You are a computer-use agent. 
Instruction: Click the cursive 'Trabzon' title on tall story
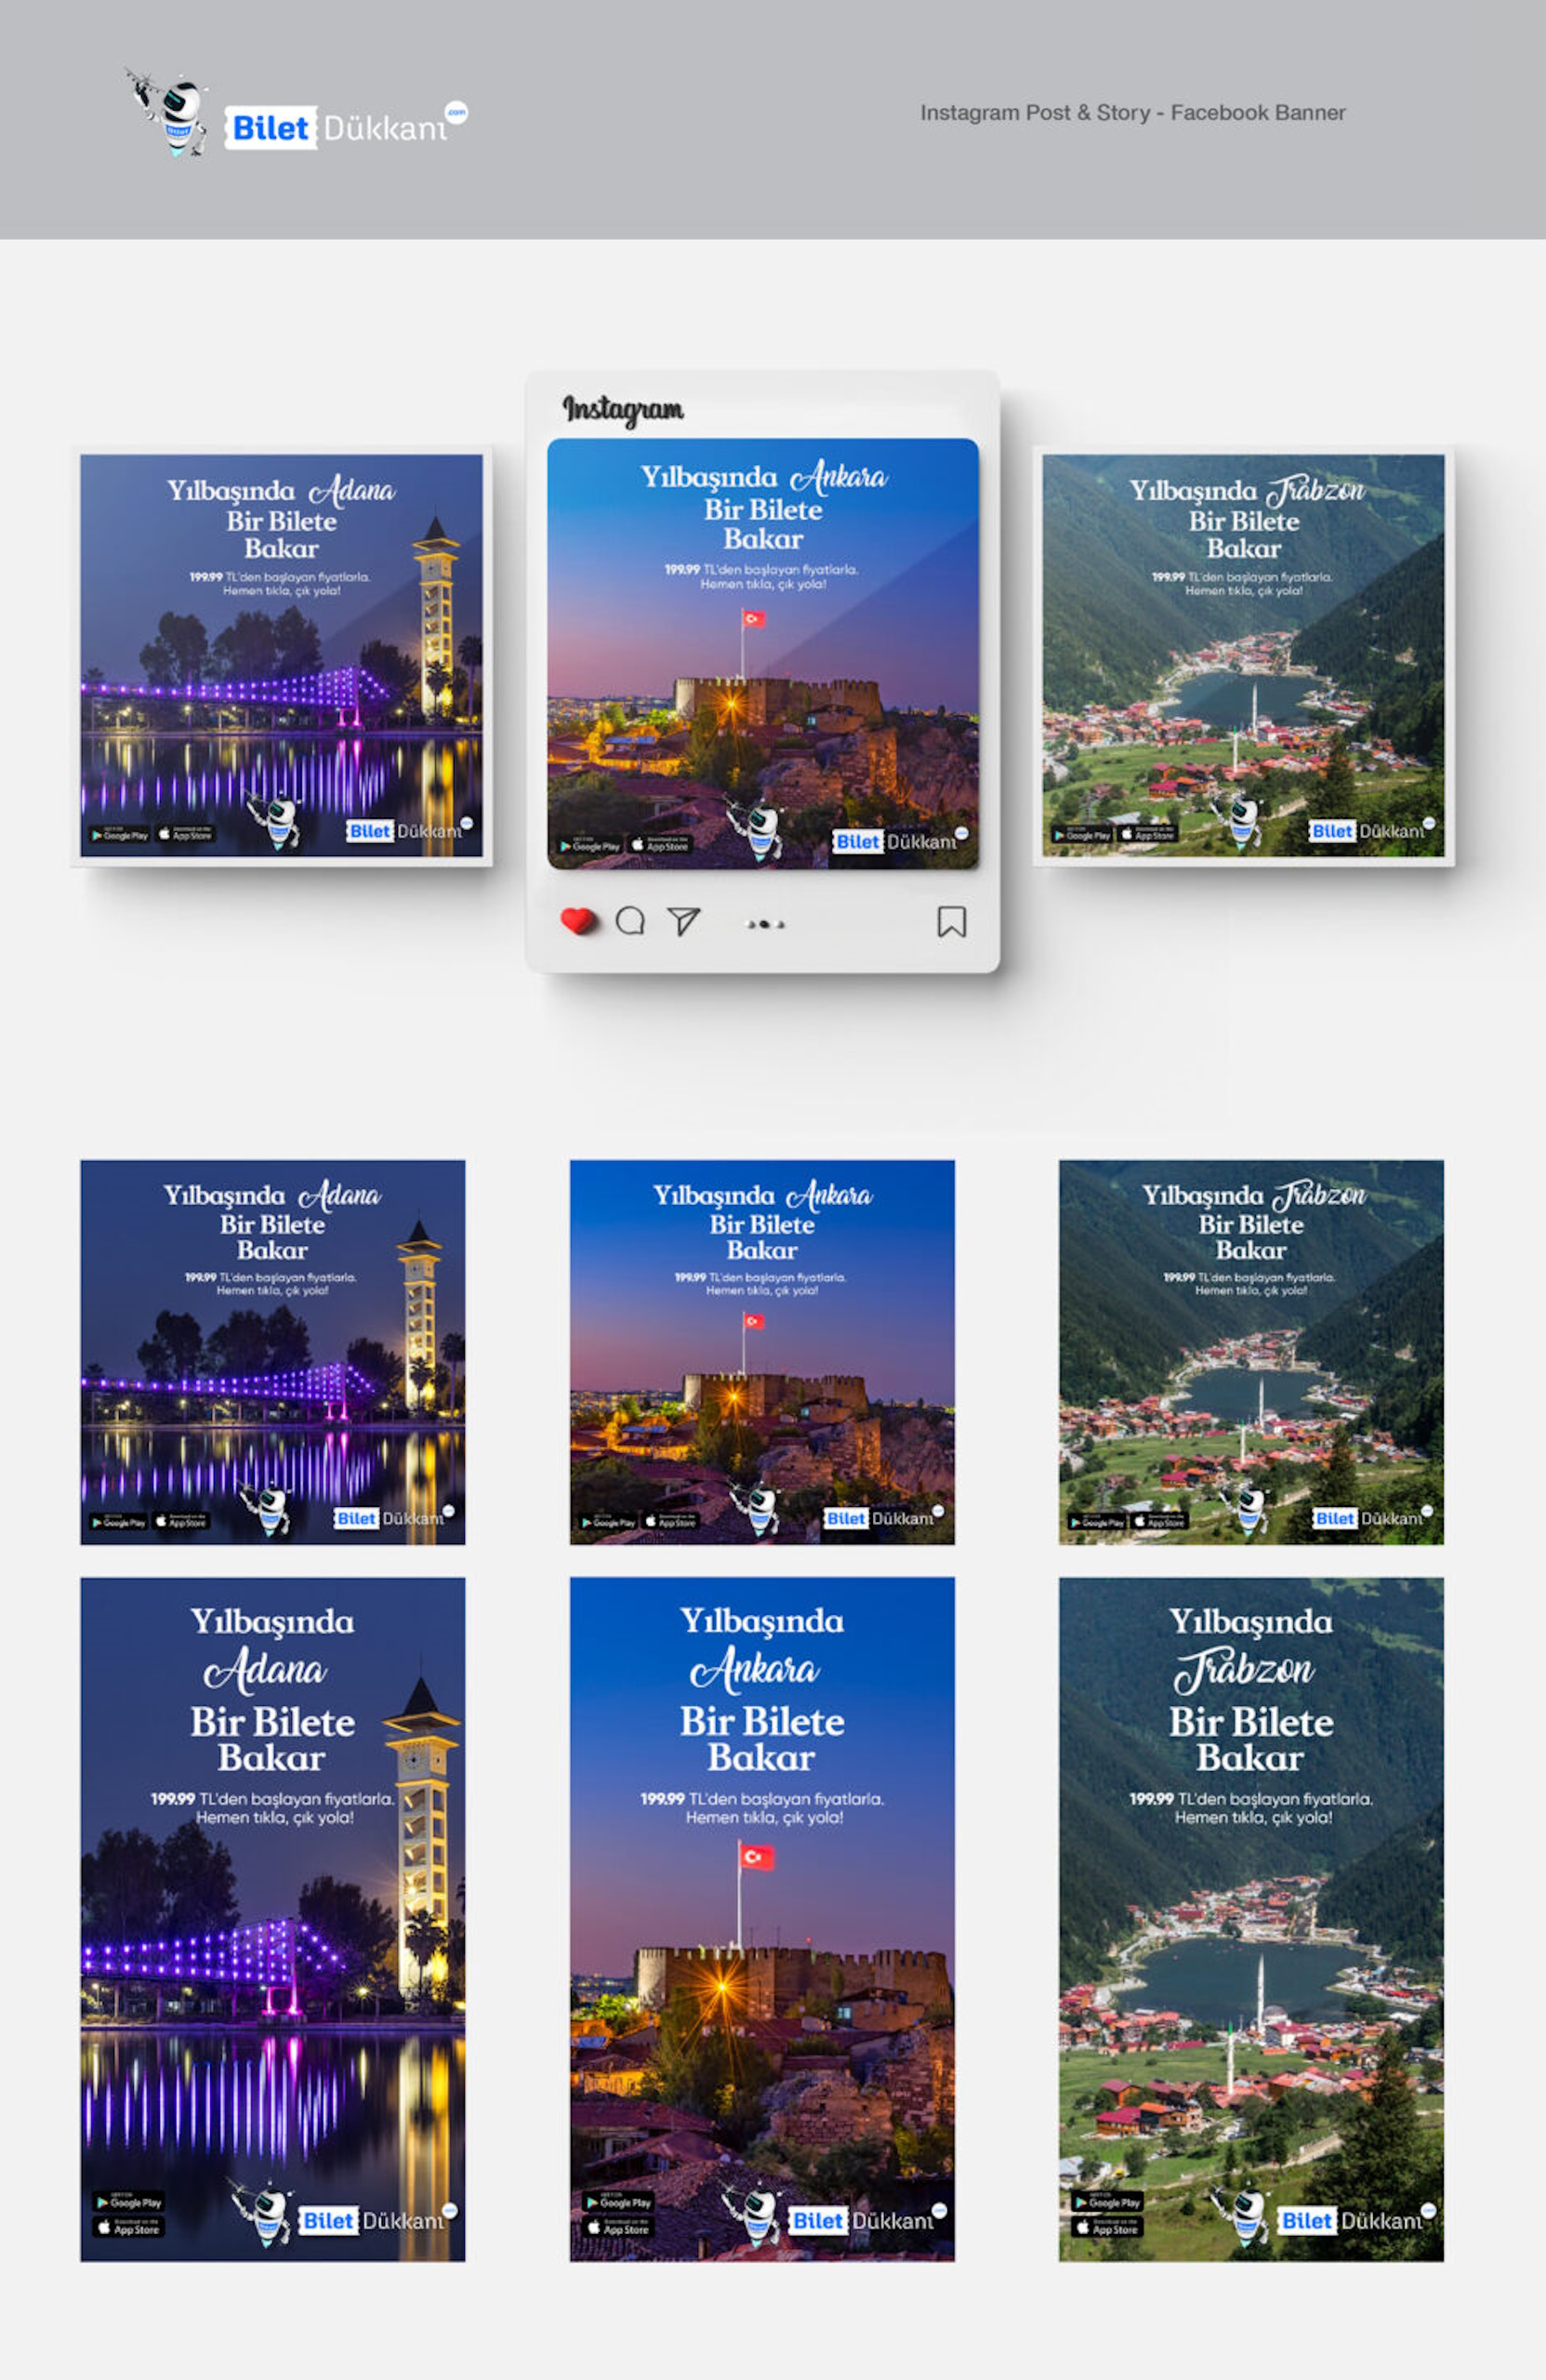1244,1670
